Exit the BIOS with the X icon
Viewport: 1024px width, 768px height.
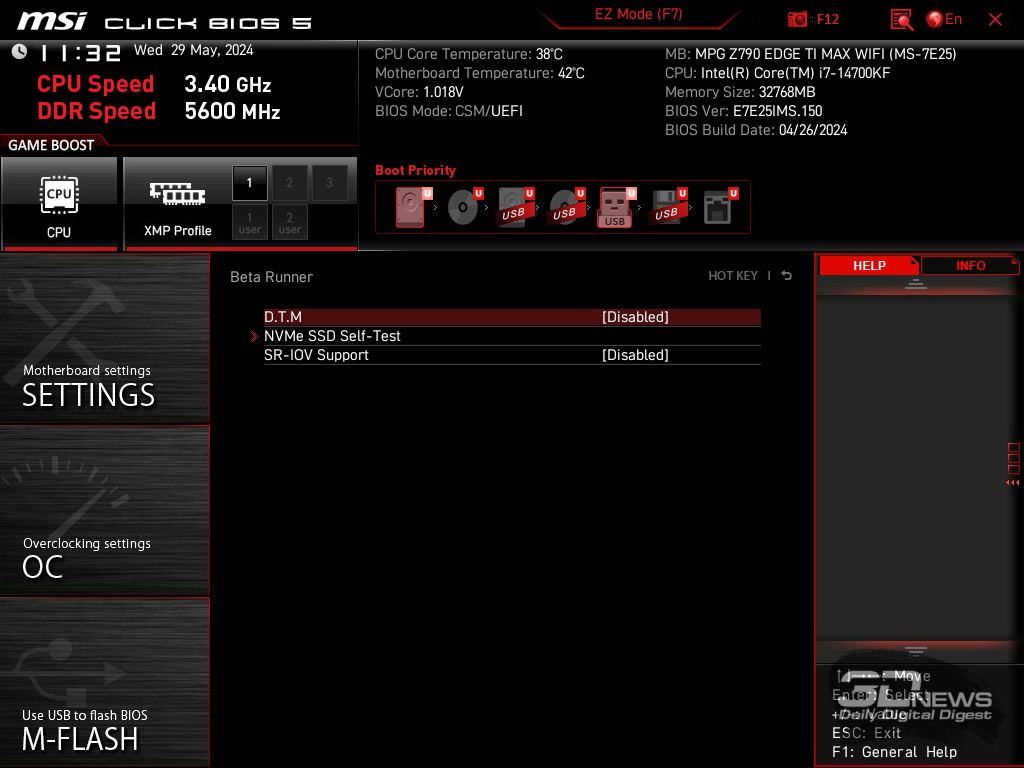tap(995, 20)
